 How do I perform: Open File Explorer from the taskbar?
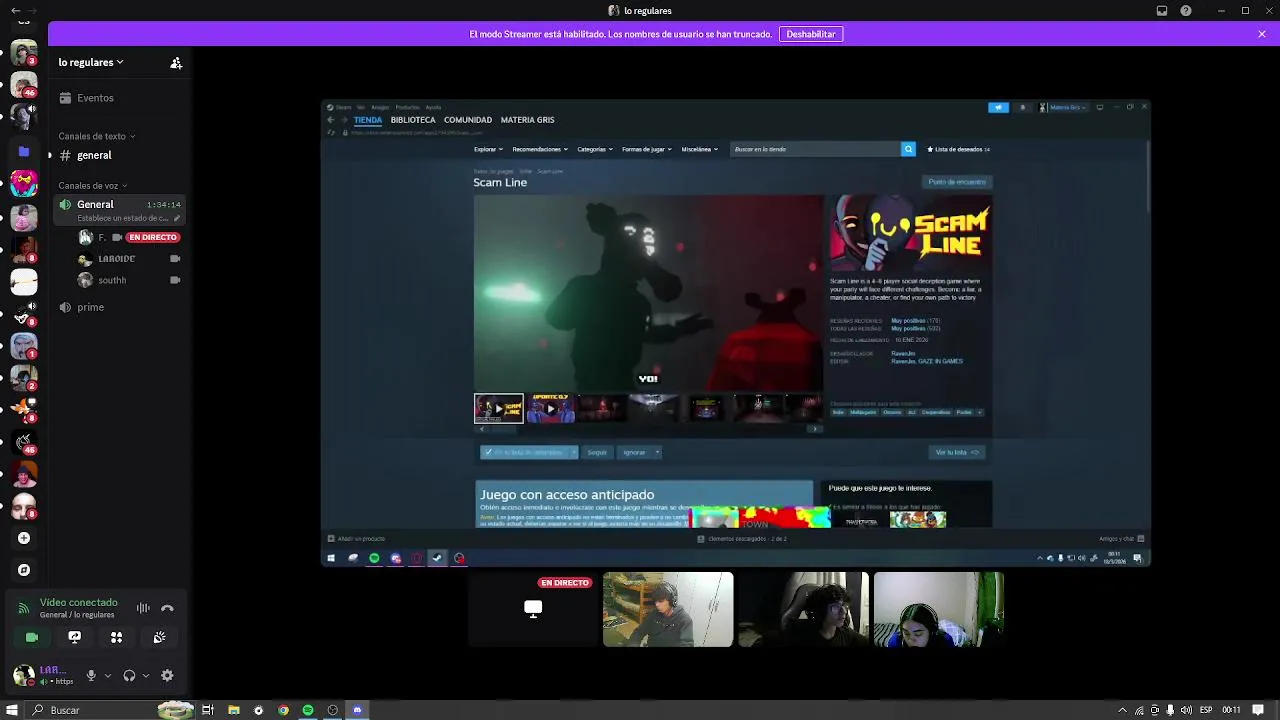(x=233, y=710)
